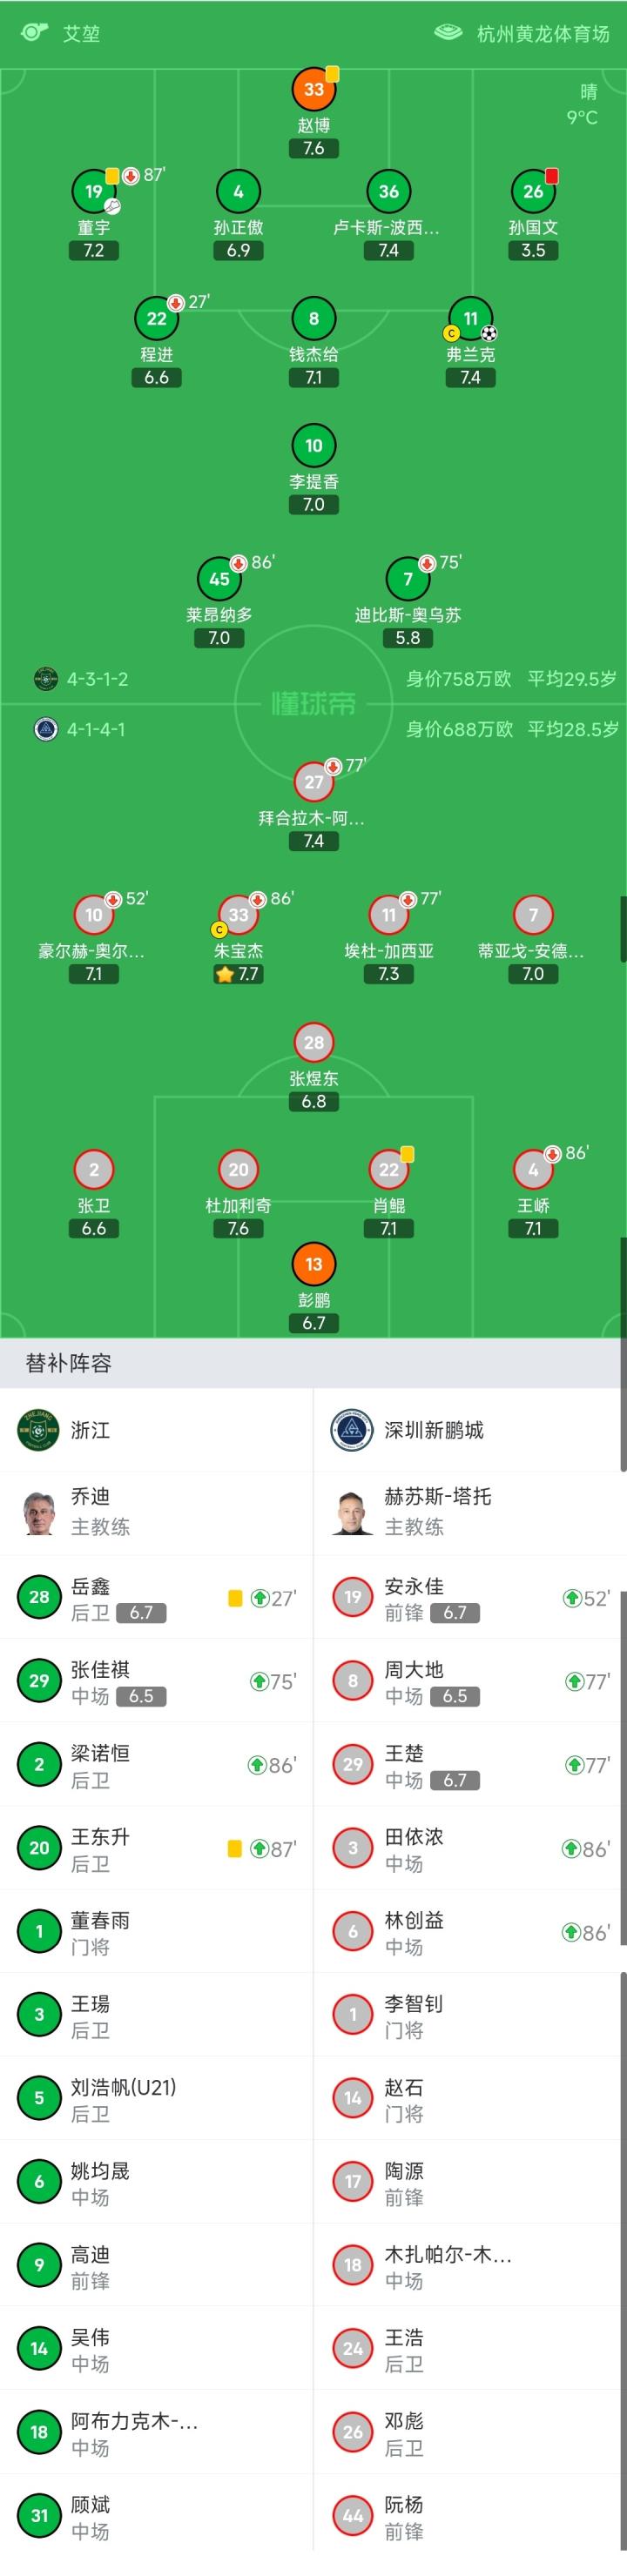Click the stadium icon beside 杭州黄龙体育场
The height and width of the screenshot is (2576, 627).
point(448,32)
